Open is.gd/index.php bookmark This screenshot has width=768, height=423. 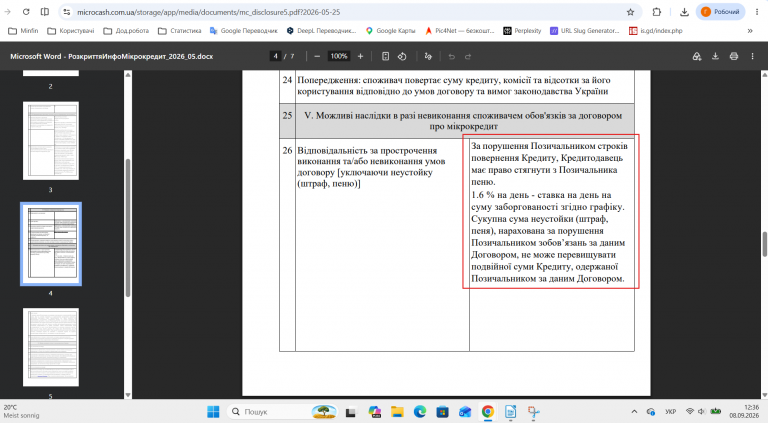(656, 30)
